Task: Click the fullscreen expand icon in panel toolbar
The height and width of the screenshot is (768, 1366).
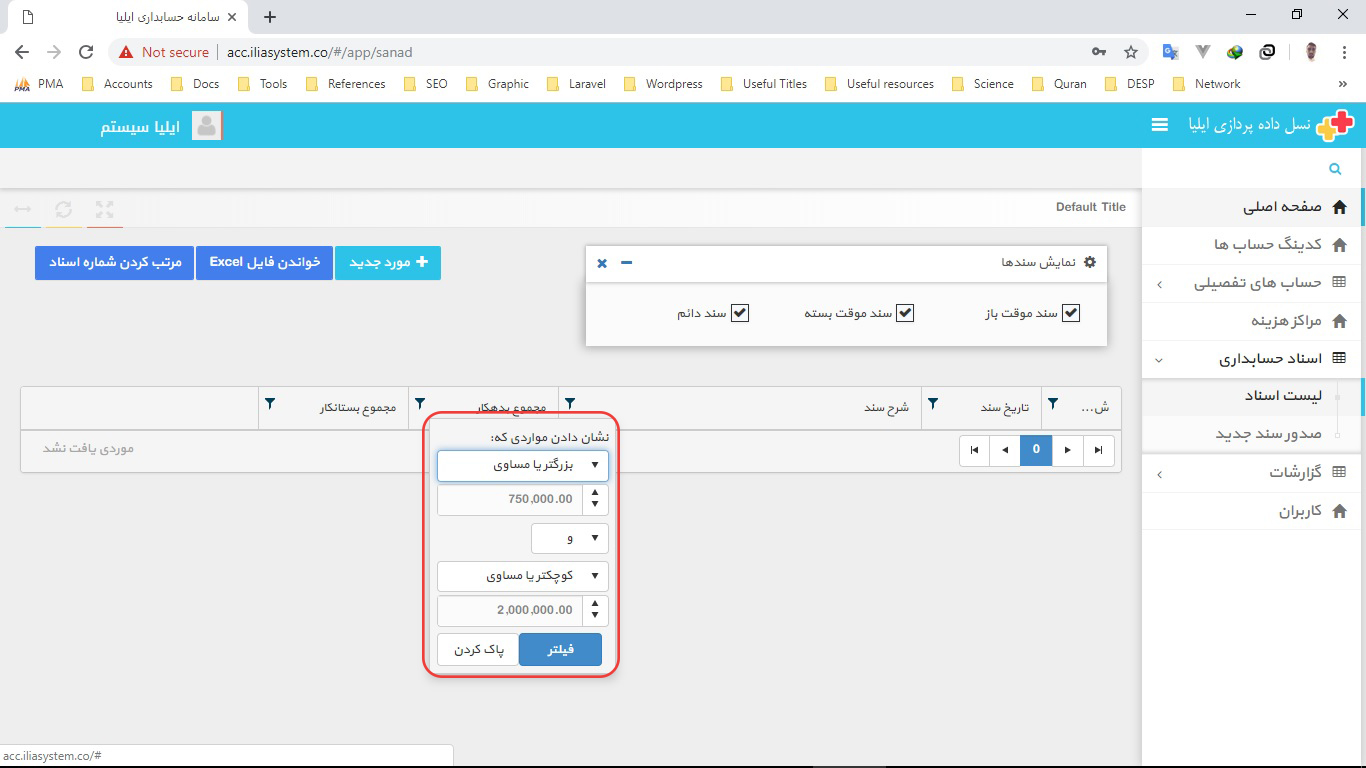Action: pos(104,209)
